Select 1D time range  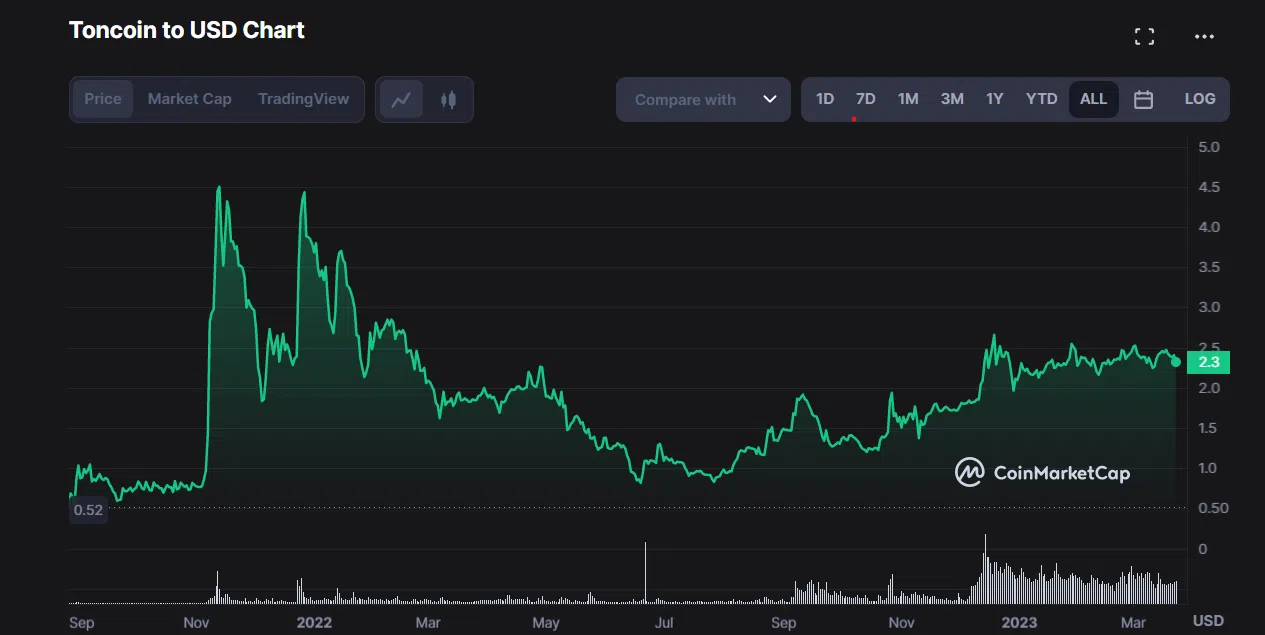pyautogui.click(x=825, y=99)
